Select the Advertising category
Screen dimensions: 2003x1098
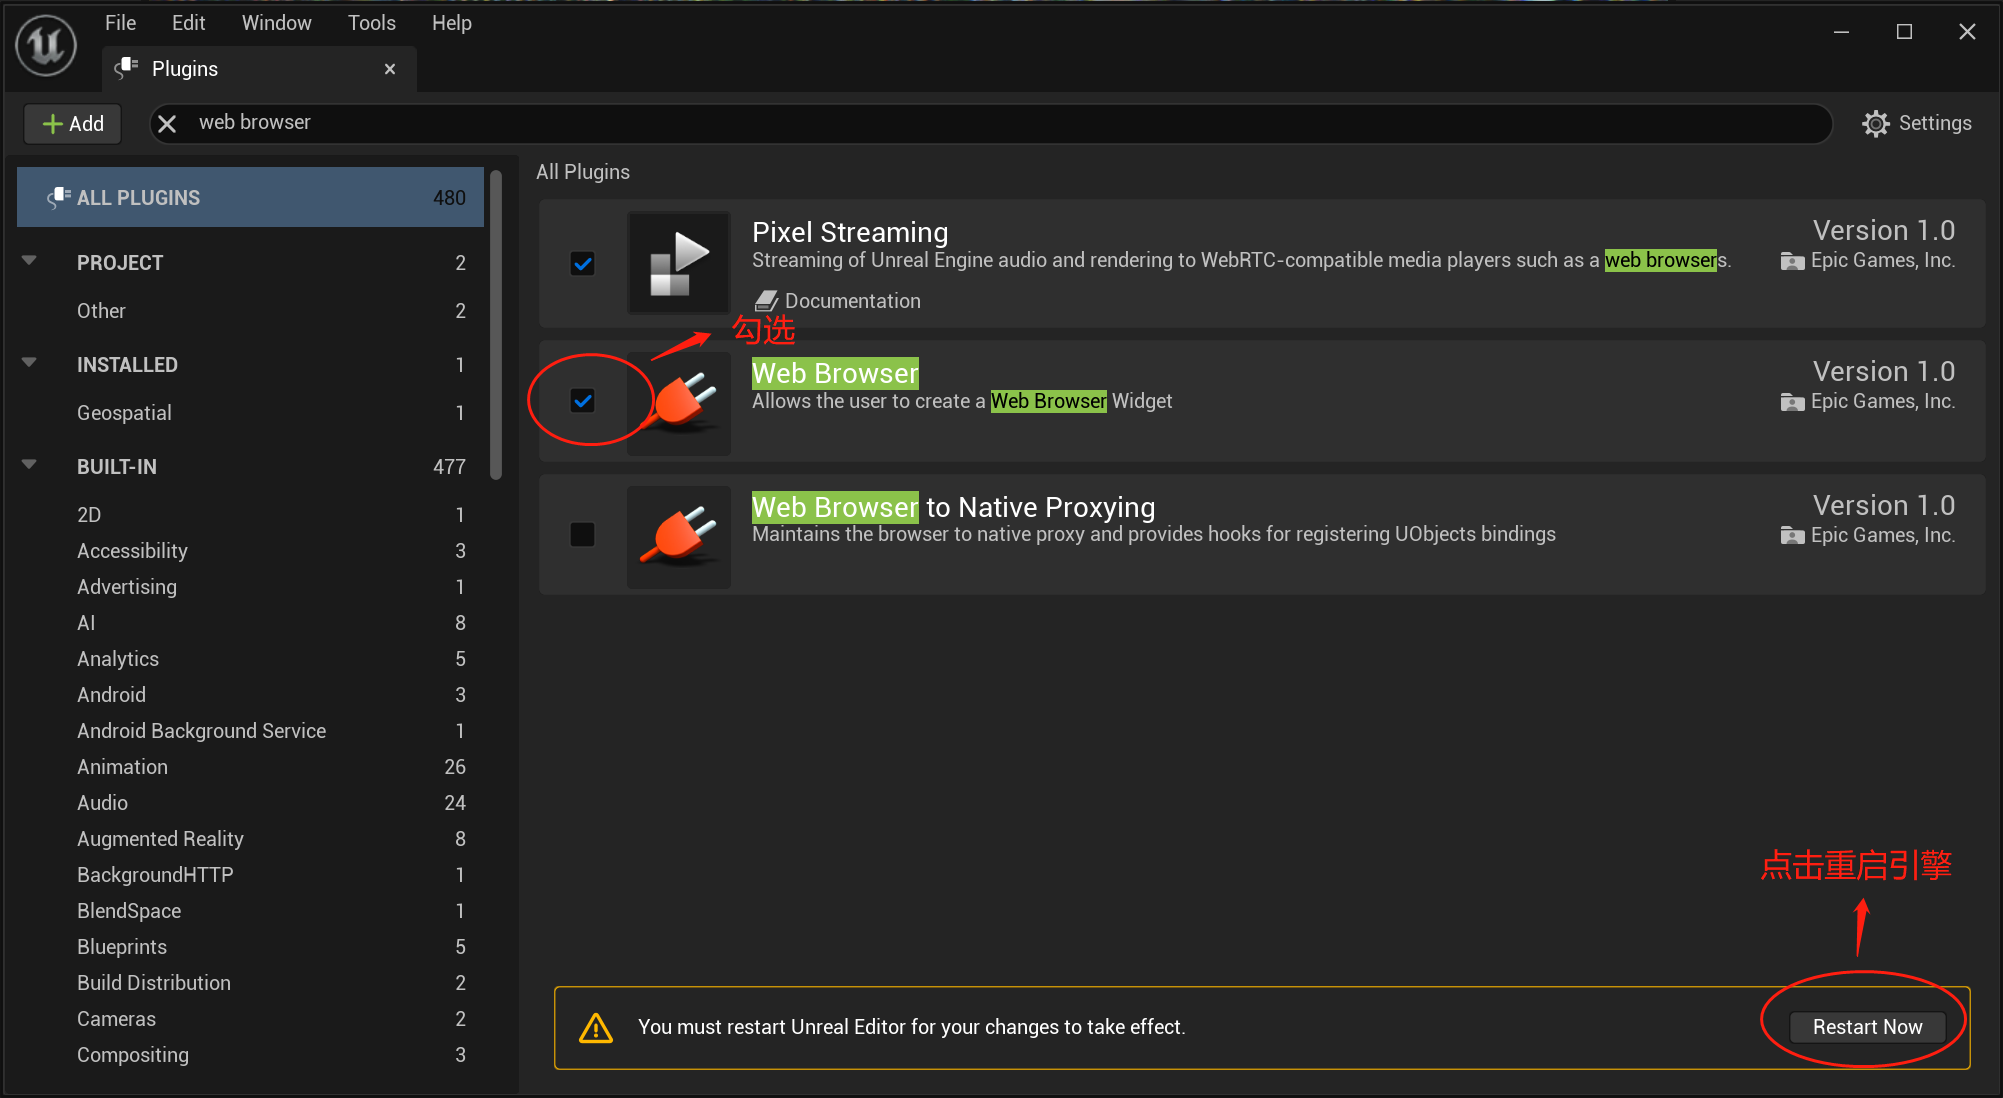click(x=250, y=587)
